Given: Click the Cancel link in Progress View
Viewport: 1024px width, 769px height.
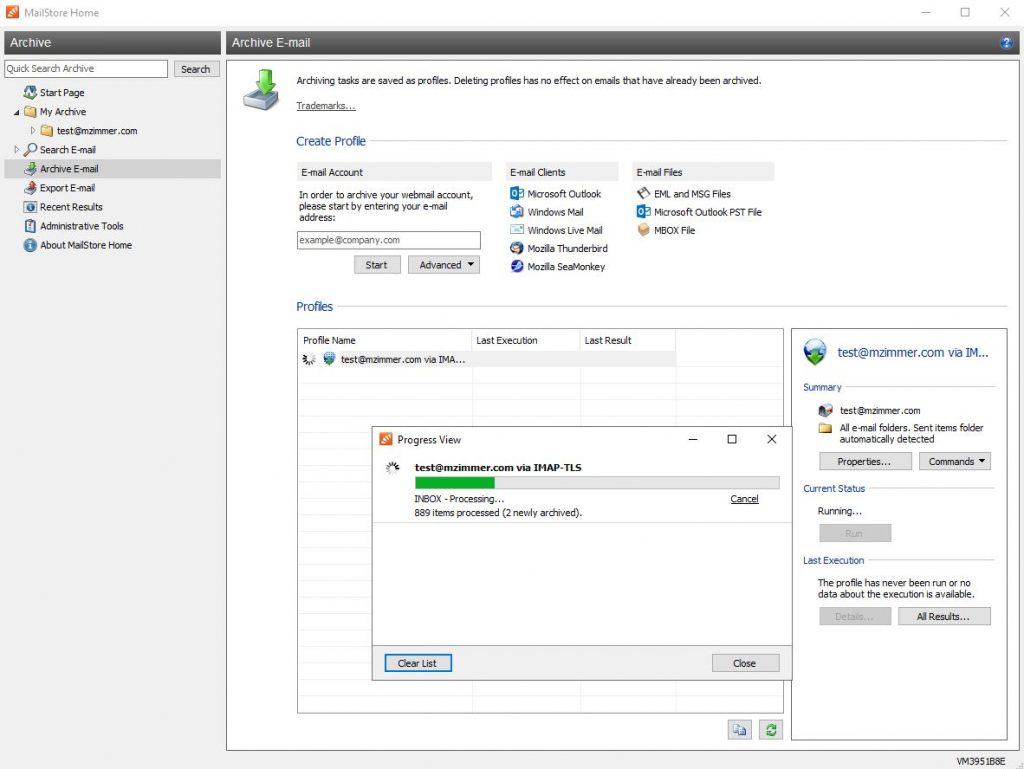Looking at the screenshot, I should tap(744, 499).
